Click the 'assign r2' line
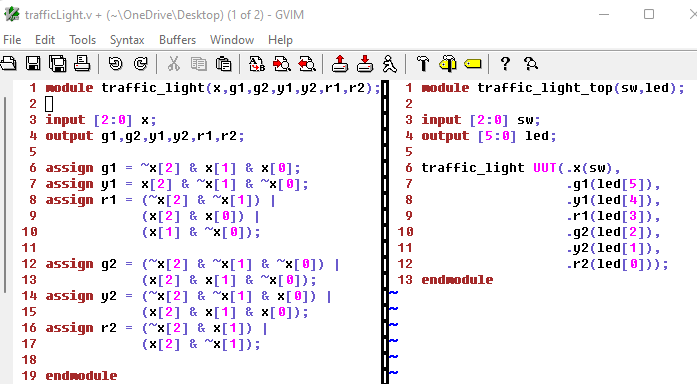This screenshot has width=697, height=384. [157, 328]
